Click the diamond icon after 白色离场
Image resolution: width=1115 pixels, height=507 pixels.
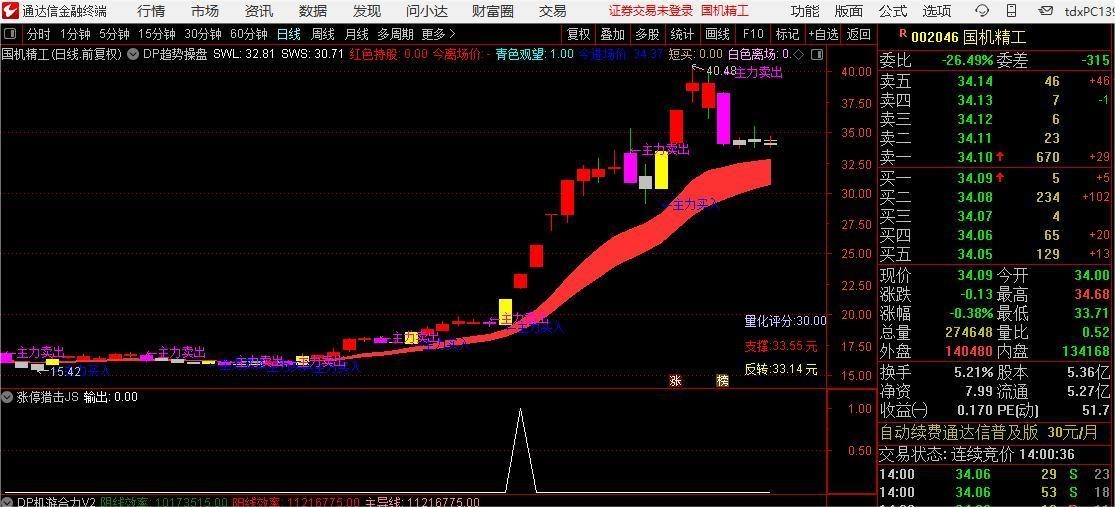pos(798,54)
